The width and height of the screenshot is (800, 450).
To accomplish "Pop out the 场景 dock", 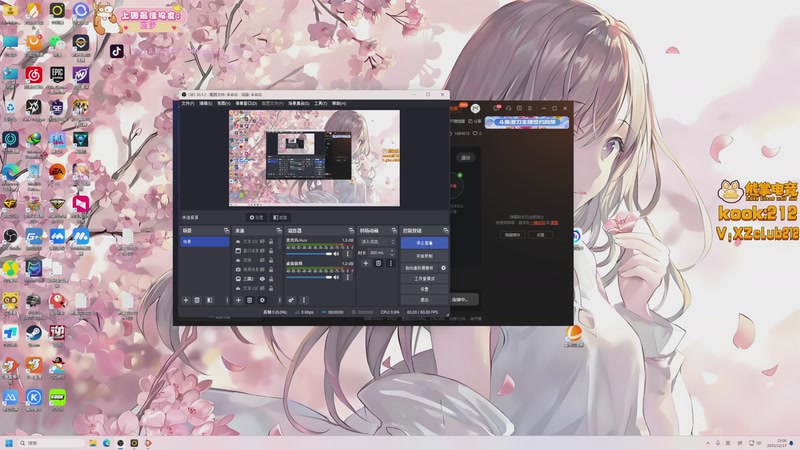I will point(227,231).
